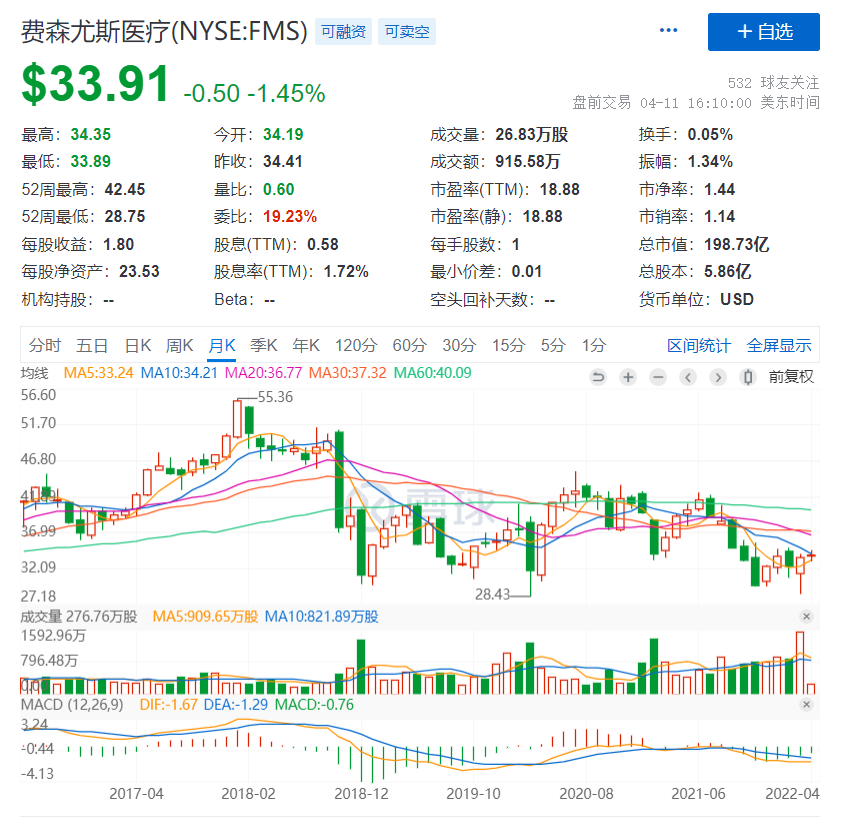Click MA30:37.32 moving average label
The height and width of the screenshot is (817, 852).
(348, 373)
